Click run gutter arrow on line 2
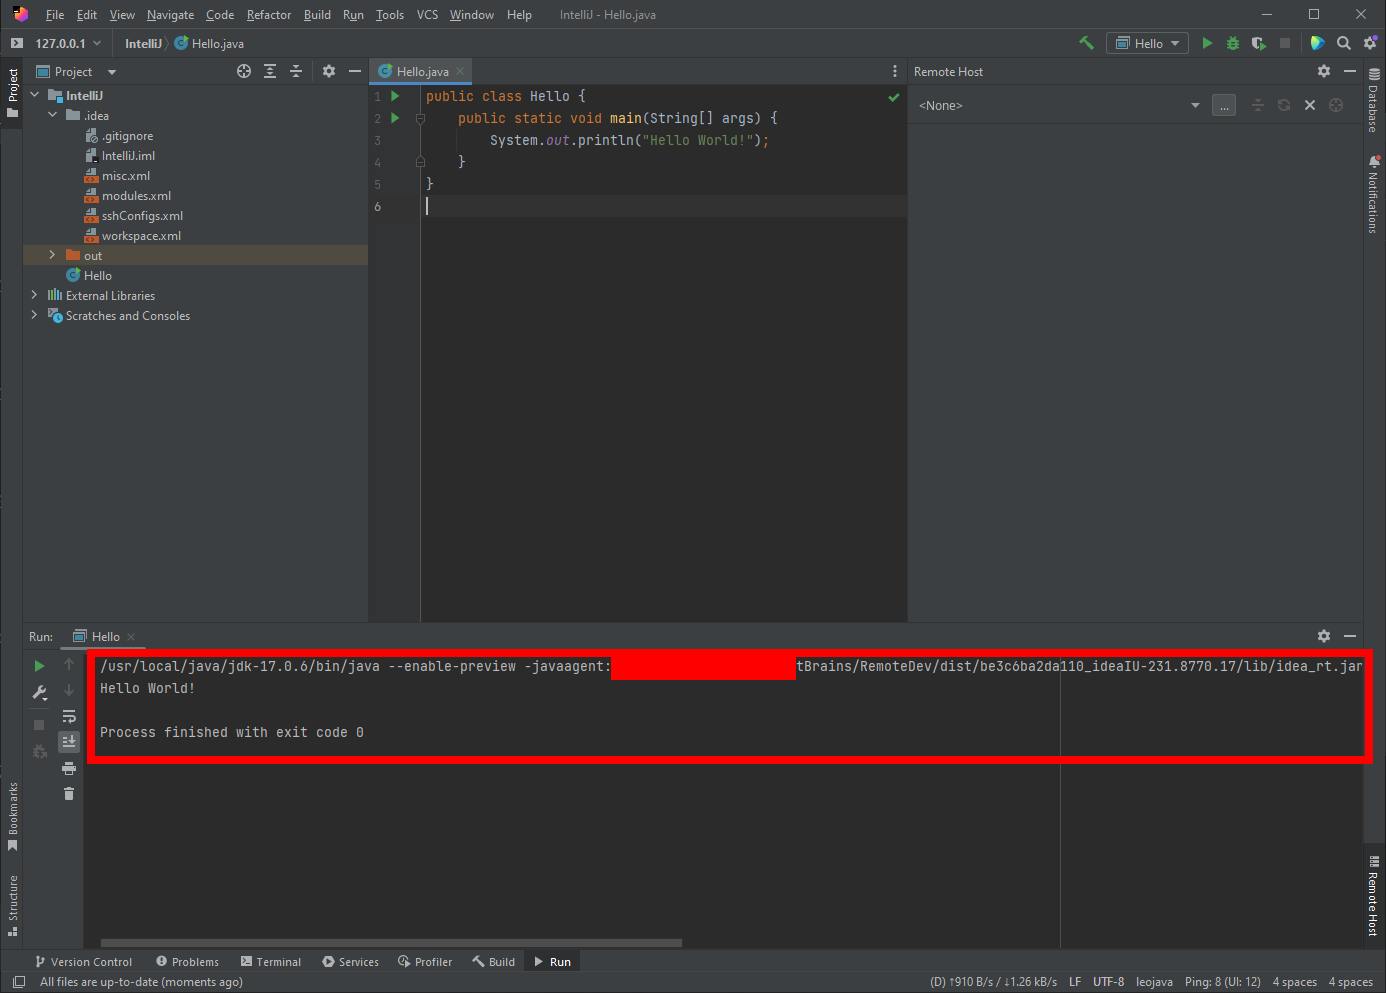 coord(395,118)
